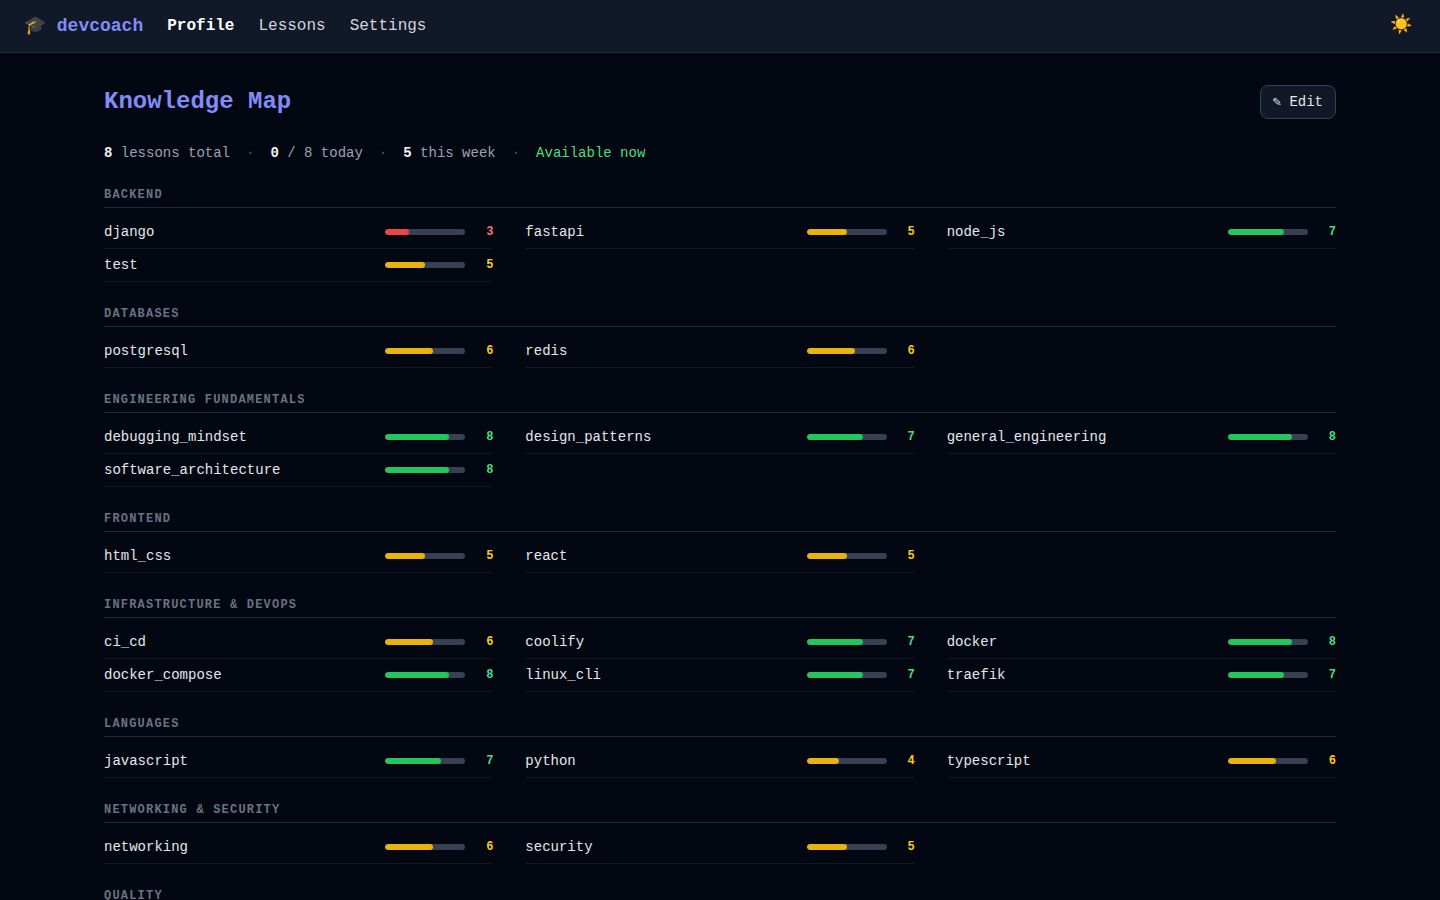The width and height of the screenshot is (1440, 900).
Task: Open the software_architecture skill row
Action: coord(192,469)
